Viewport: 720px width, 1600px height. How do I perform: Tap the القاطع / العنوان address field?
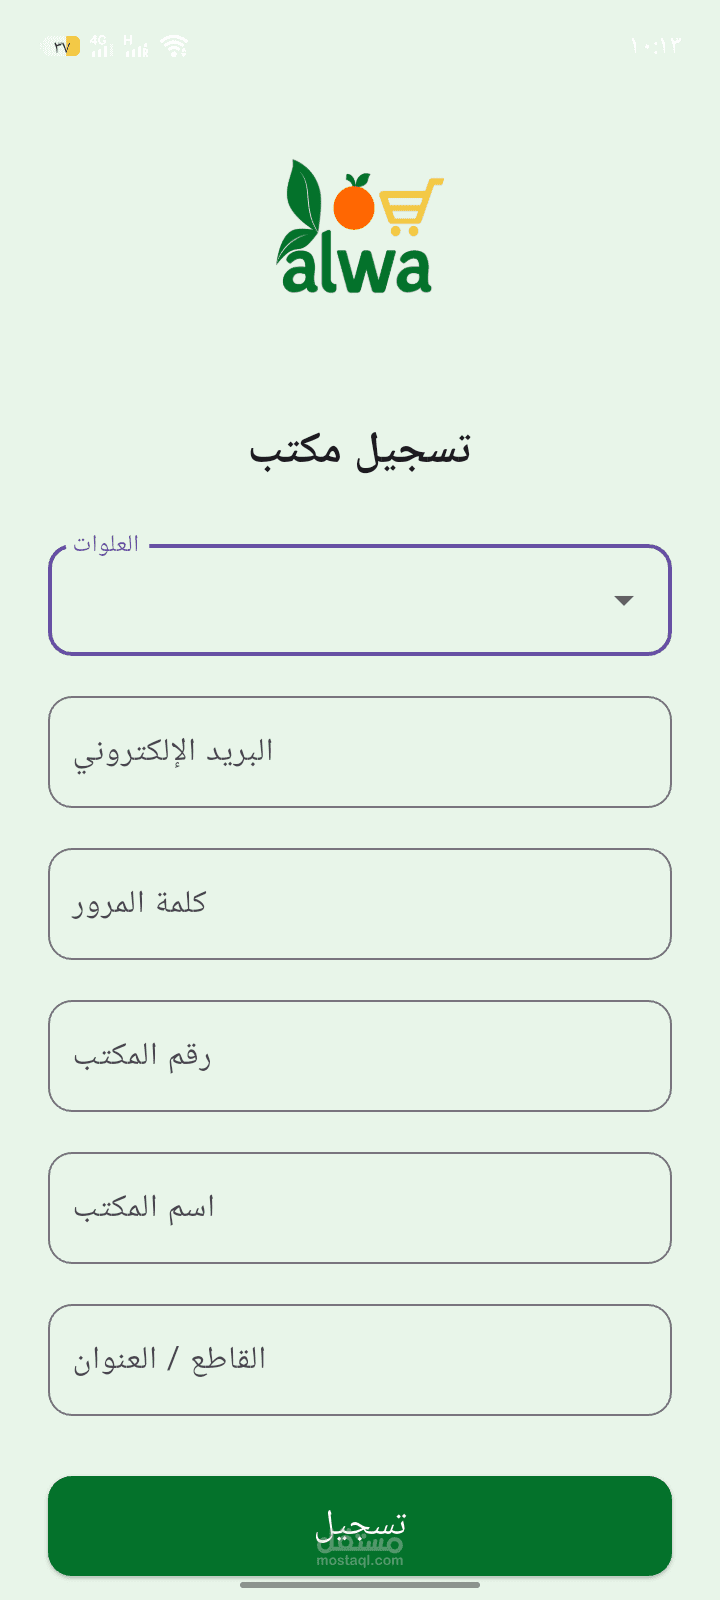pos(360,1360)
